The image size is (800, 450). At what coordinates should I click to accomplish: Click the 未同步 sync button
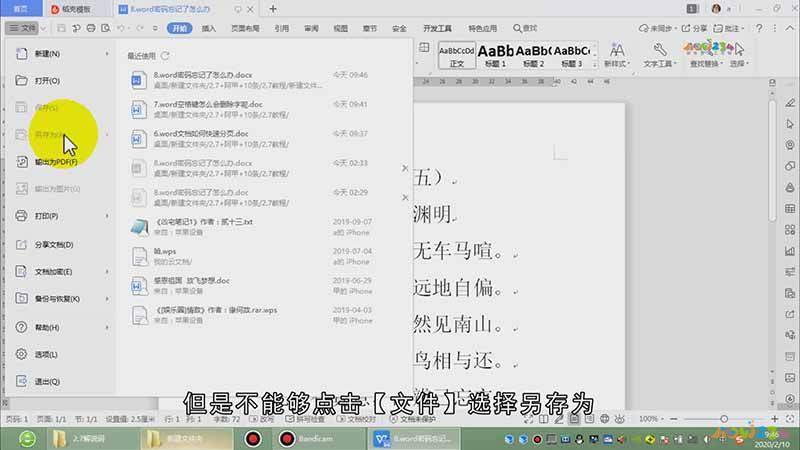pyautogui.click(x=658, y=28)
